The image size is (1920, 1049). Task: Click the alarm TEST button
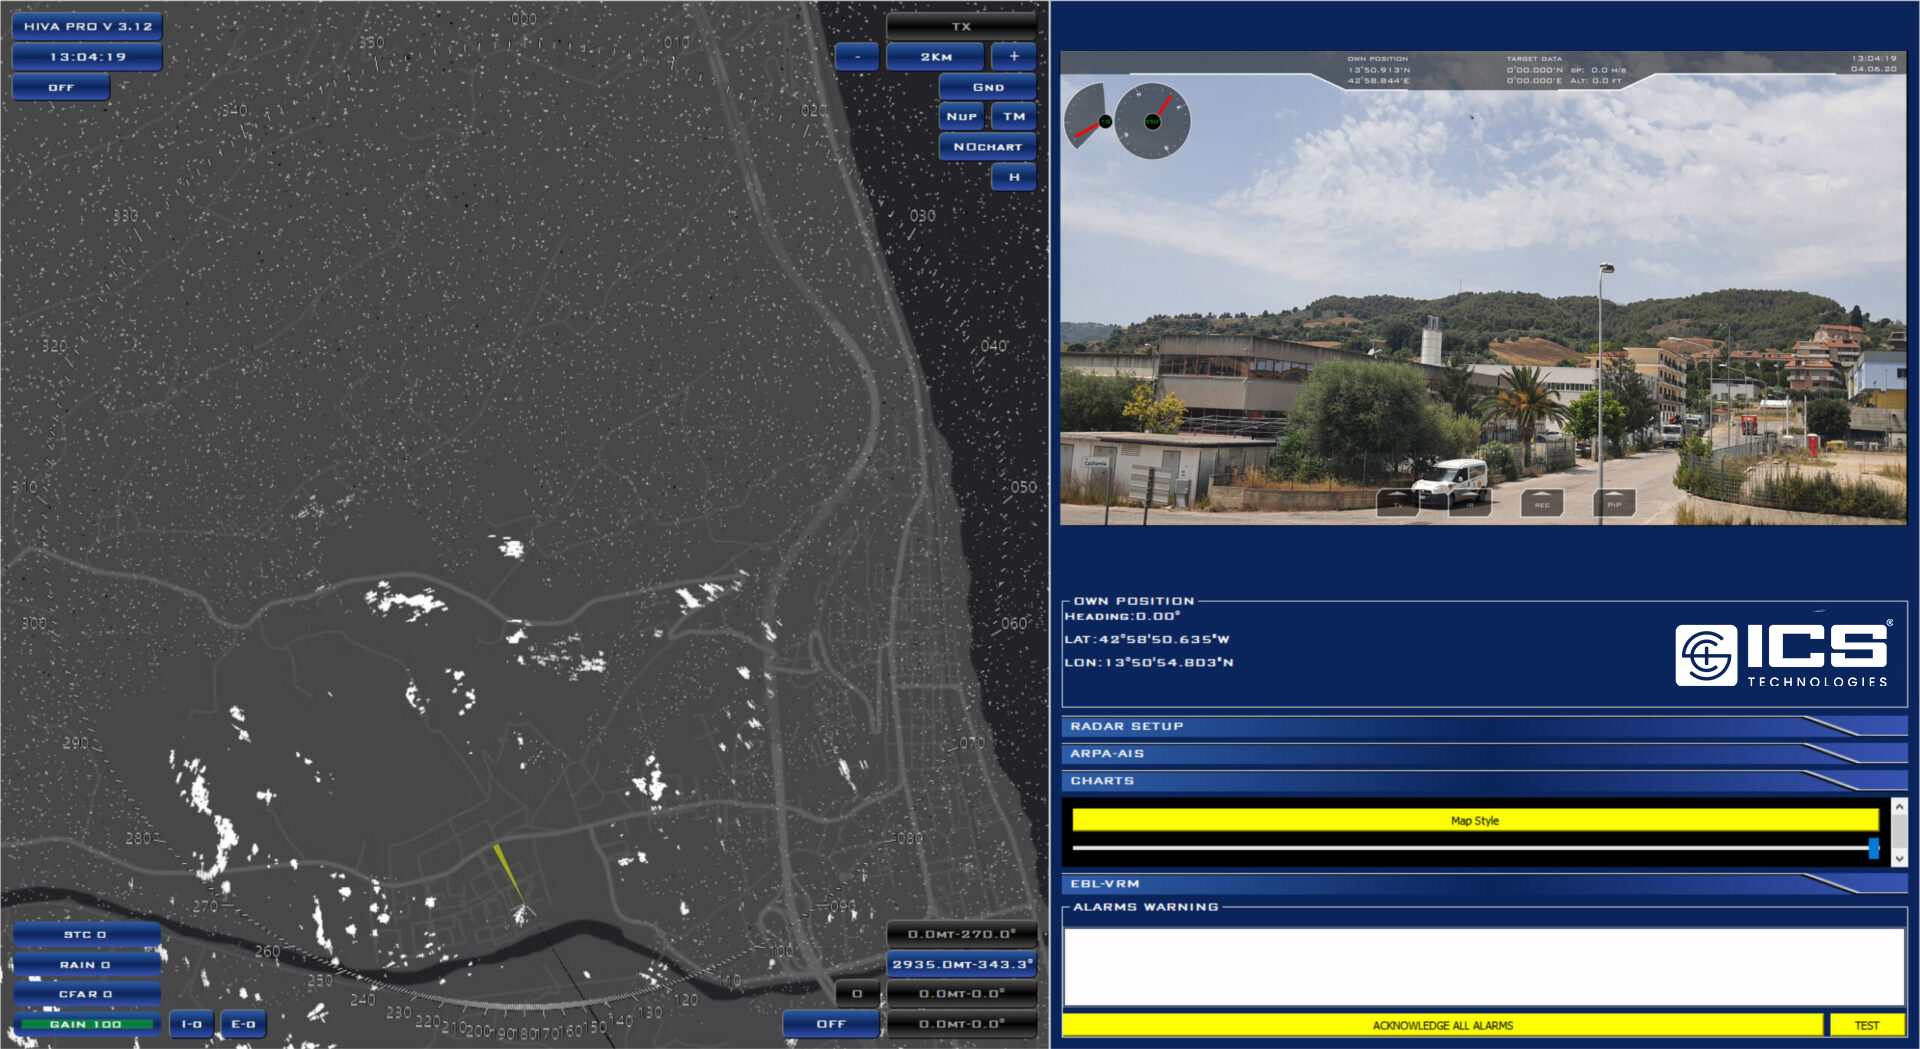1866,1025
